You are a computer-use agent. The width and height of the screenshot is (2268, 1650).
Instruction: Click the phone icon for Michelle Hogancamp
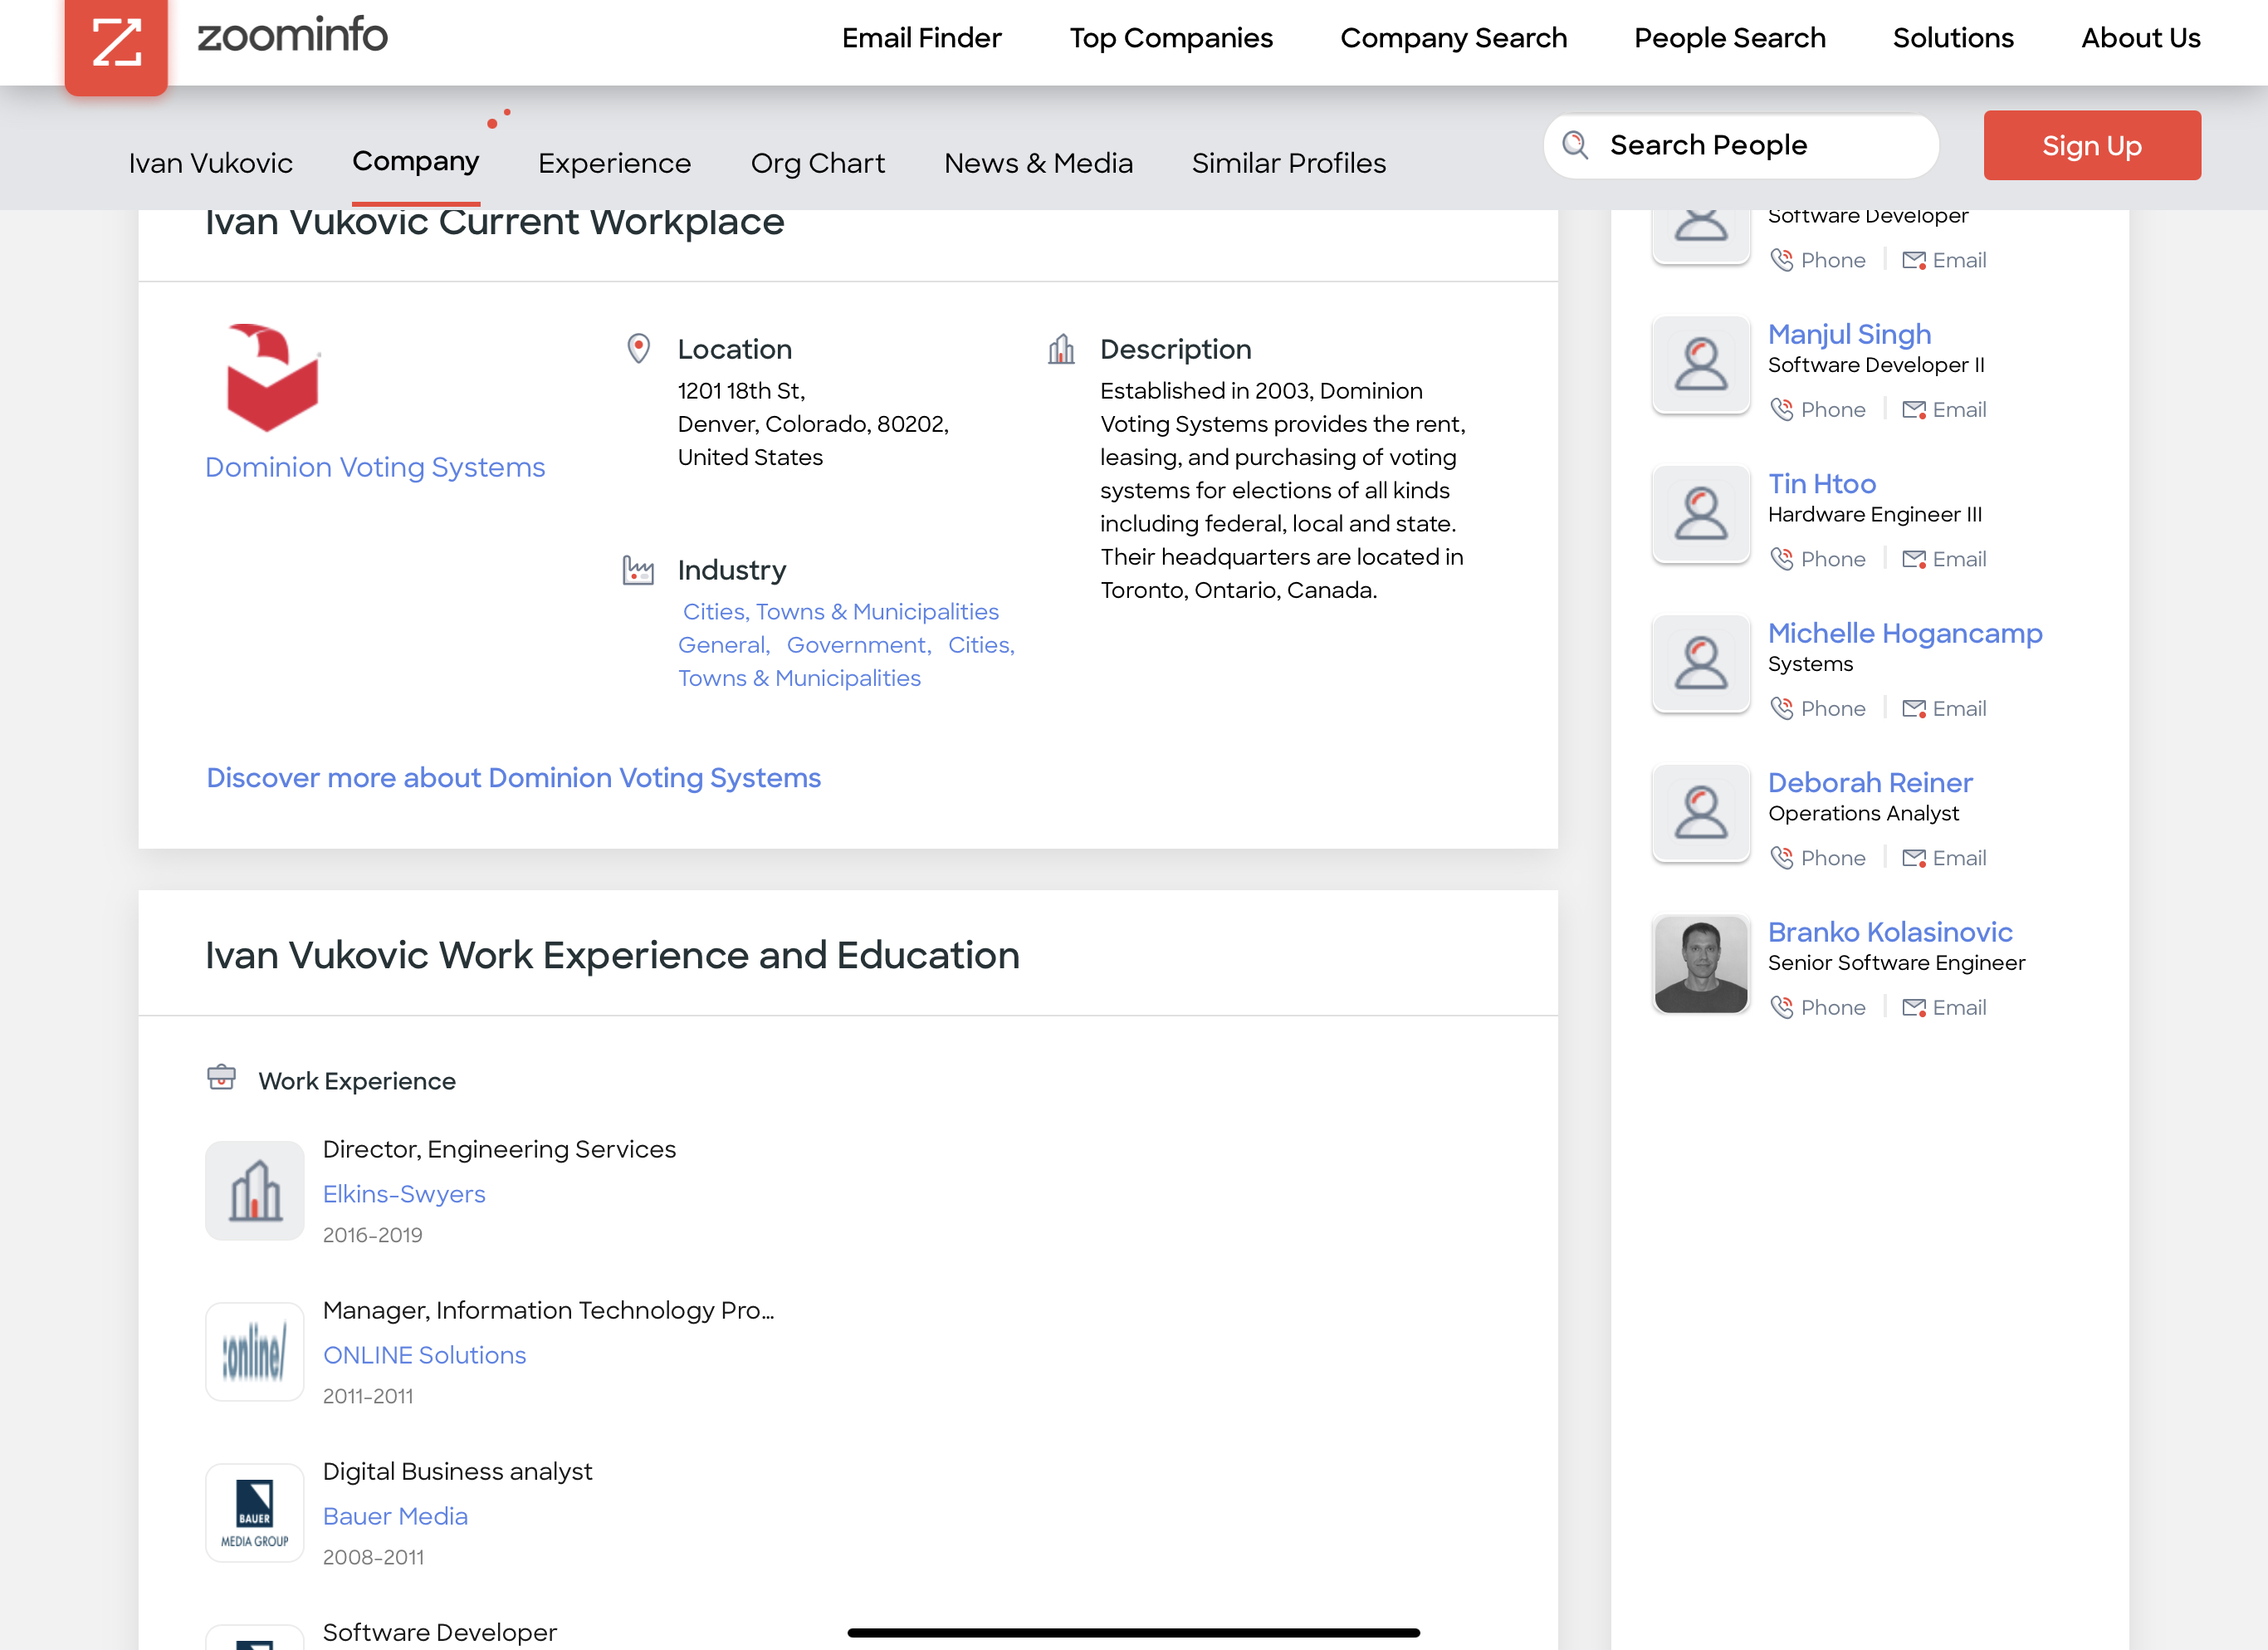(1781, 708)
